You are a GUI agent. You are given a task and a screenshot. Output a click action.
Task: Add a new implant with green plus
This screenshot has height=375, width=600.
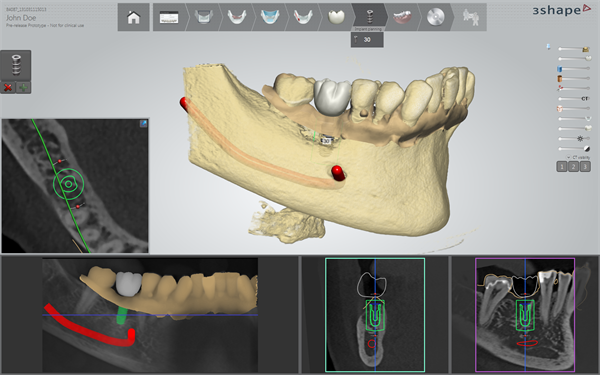pyautogui.click(x=23, y=88)
